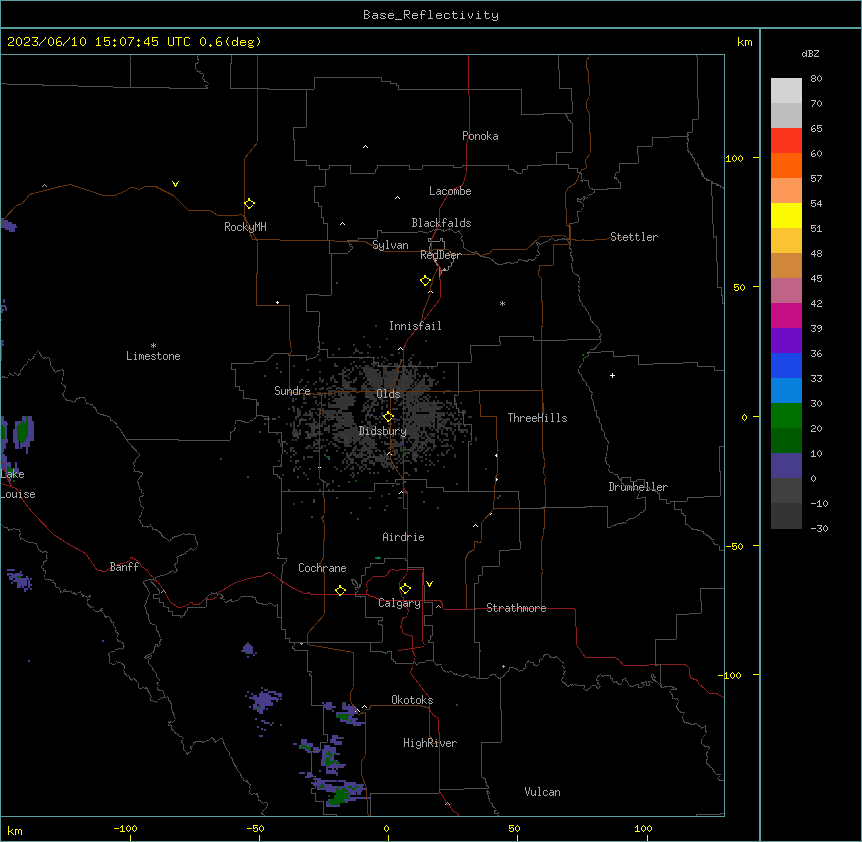This screenshot has width=862, height=842.
Task: Click the -100 tick on the right axis
Action: [x=731, y=675]
